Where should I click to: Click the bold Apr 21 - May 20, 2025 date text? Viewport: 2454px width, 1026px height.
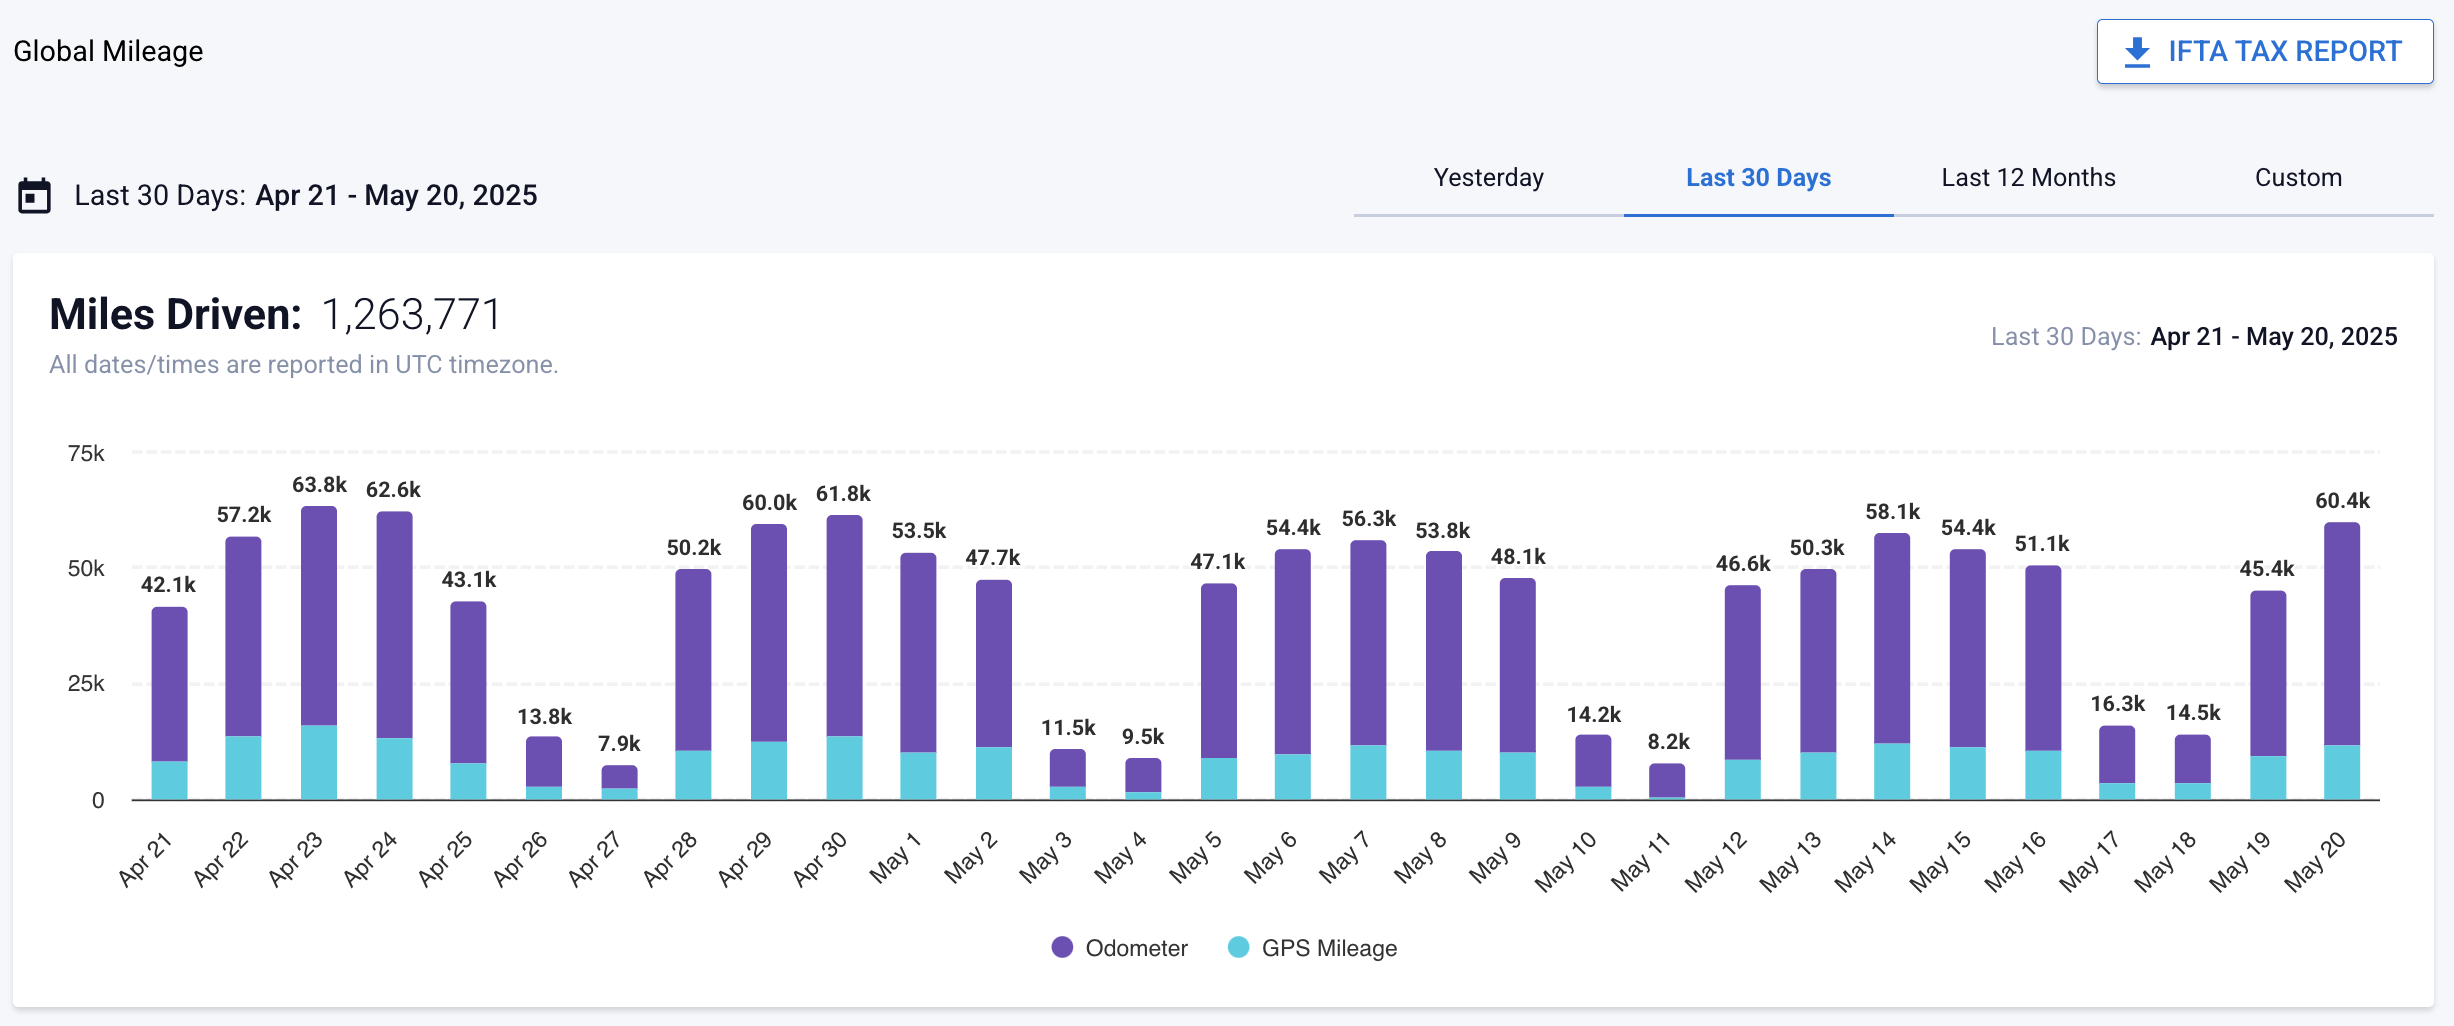point(396,195)
